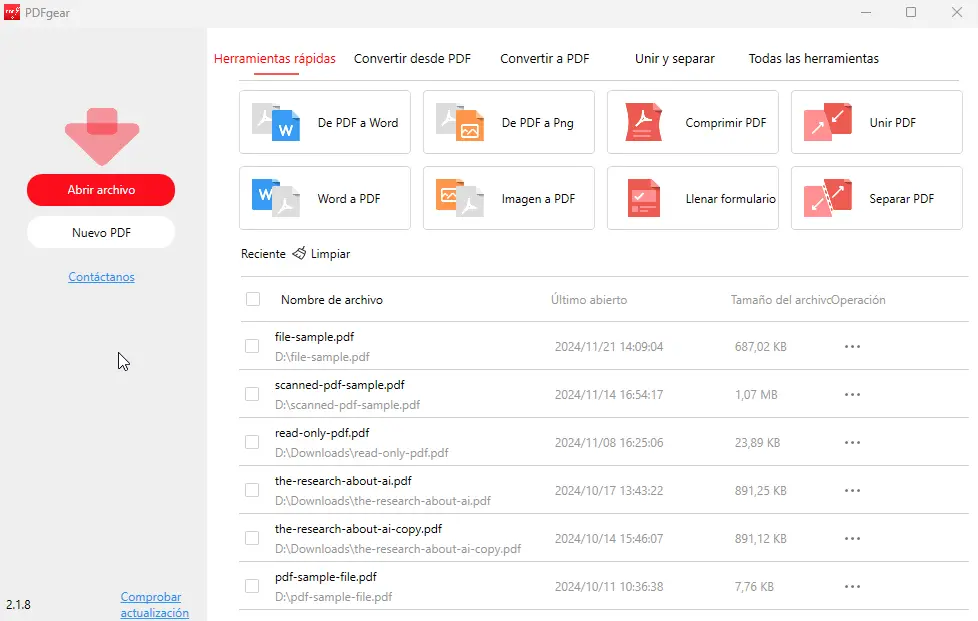Switch to Convertir desde PDF tab
The image size is (978, 621).
[x=412, y=59]
